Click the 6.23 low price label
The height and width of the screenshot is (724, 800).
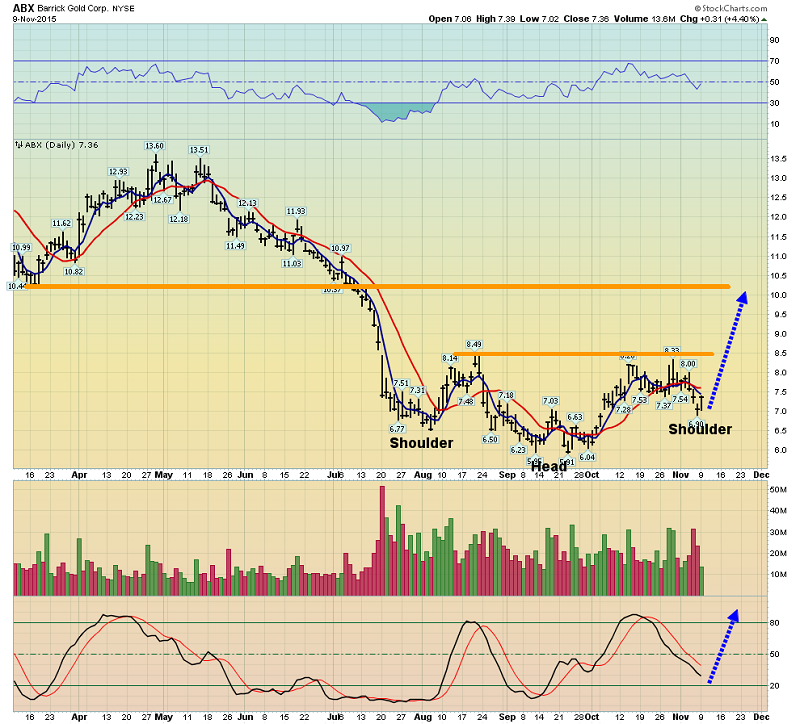[x=518, y=450]
